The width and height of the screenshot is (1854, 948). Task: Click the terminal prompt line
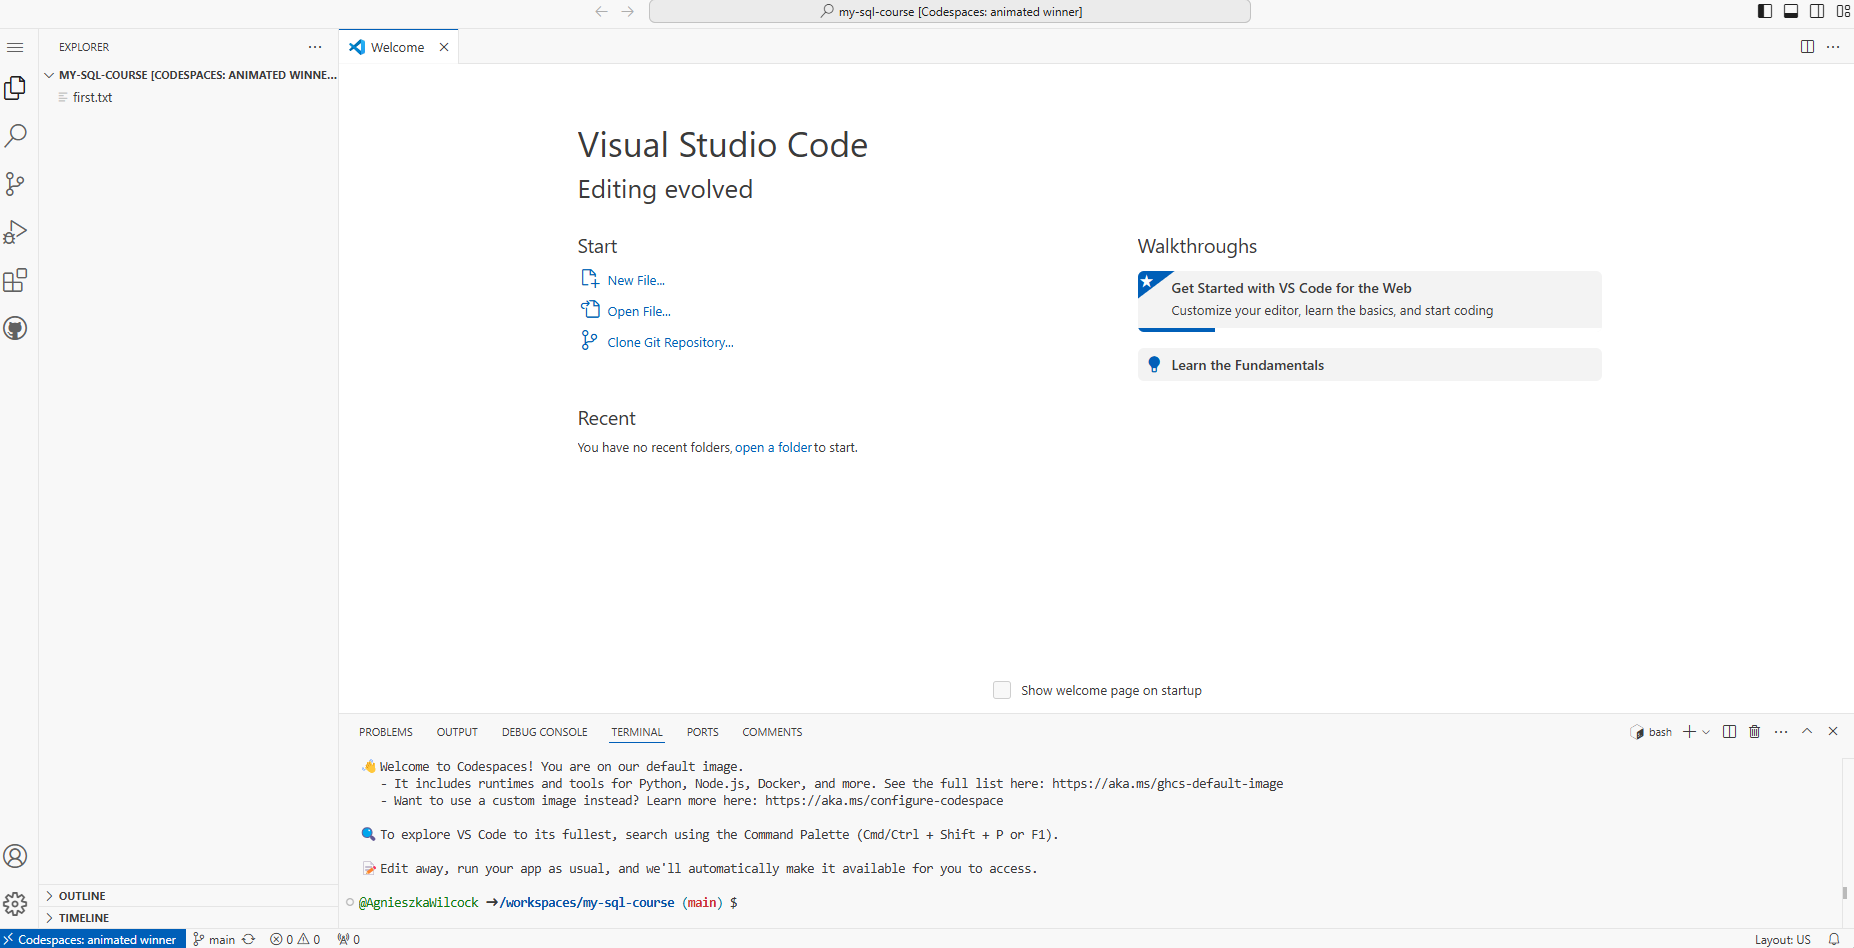[x=548, y=902]
